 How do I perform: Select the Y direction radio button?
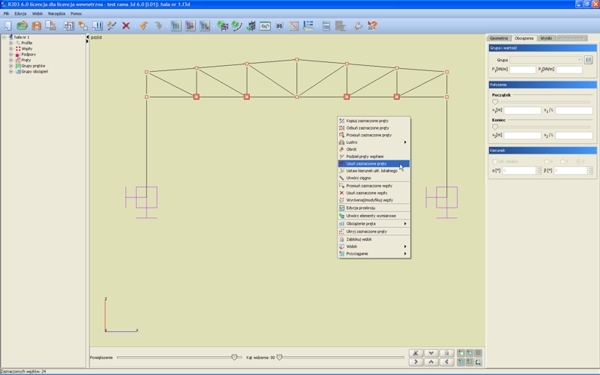(562, 161)
